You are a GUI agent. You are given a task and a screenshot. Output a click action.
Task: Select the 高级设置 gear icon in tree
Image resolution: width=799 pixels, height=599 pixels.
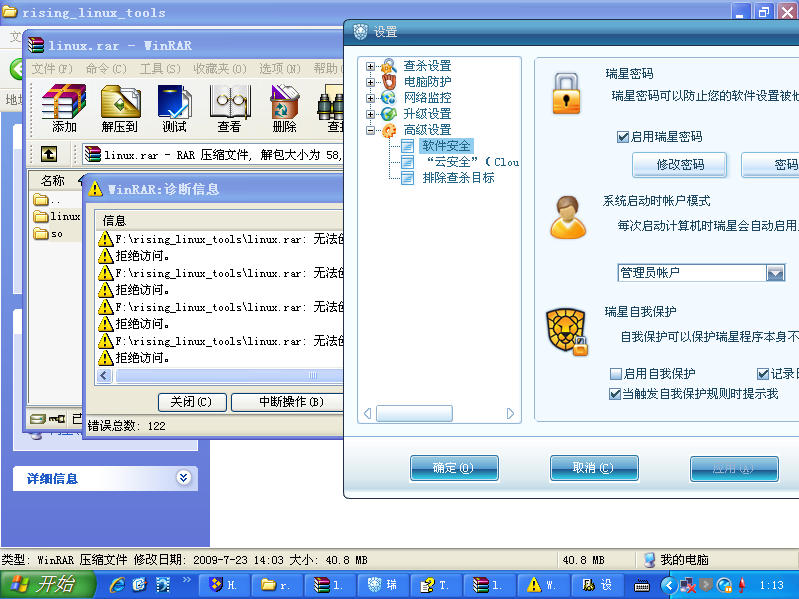tap(389, 130)
